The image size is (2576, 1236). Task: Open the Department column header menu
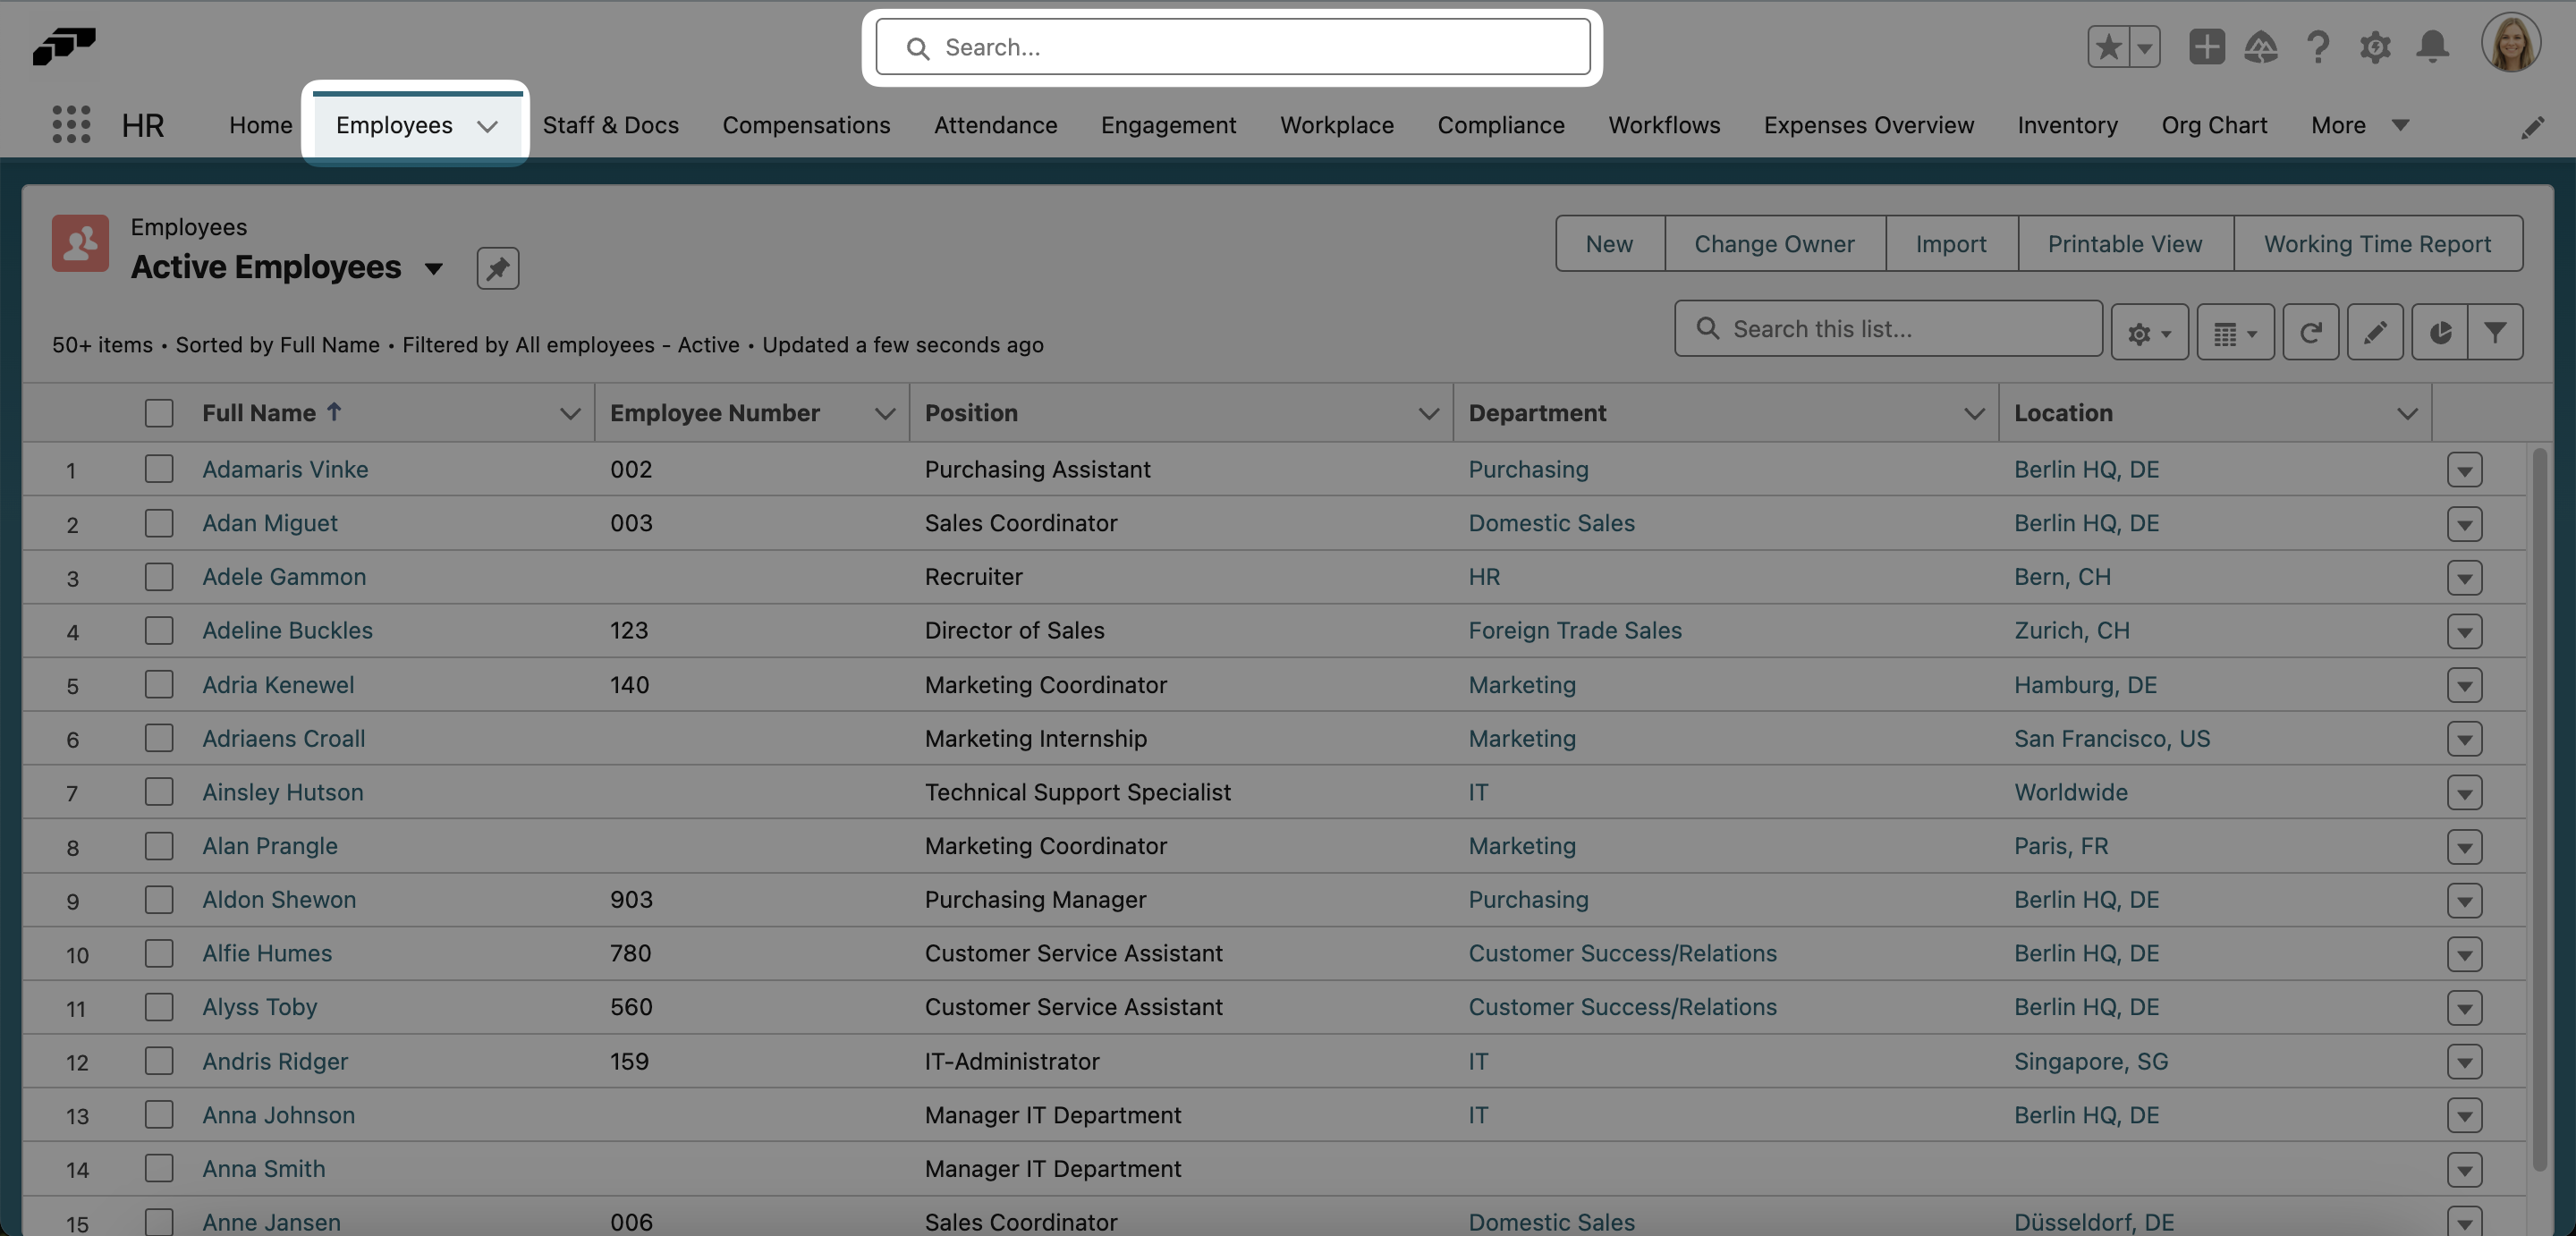(x=1974, y=413)
